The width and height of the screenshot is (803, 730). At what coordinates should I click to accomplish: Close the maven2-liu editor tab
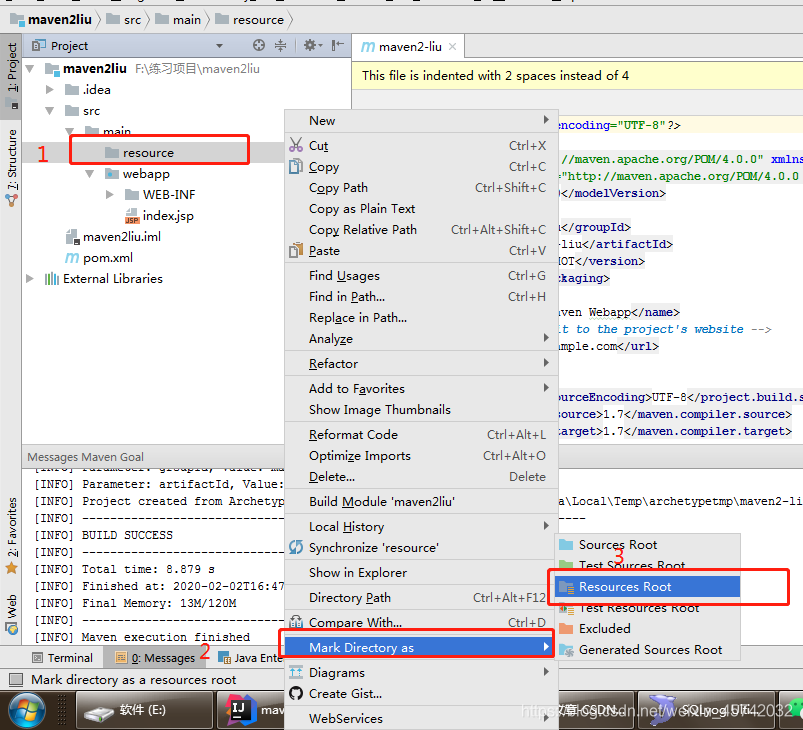point(453,47)
